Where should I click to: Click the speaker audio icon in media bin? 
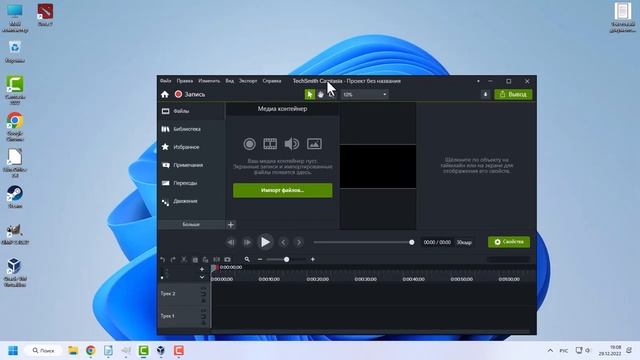[x=292, y=144]
